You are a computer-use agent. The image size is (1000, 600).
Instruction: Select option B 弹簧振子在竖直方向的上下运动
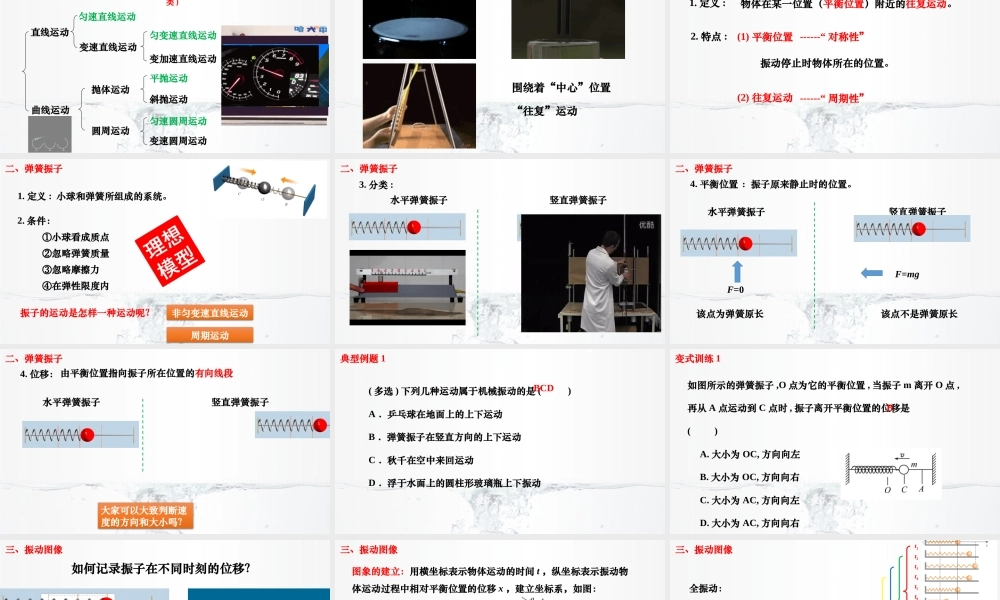(x=445, y=437)
